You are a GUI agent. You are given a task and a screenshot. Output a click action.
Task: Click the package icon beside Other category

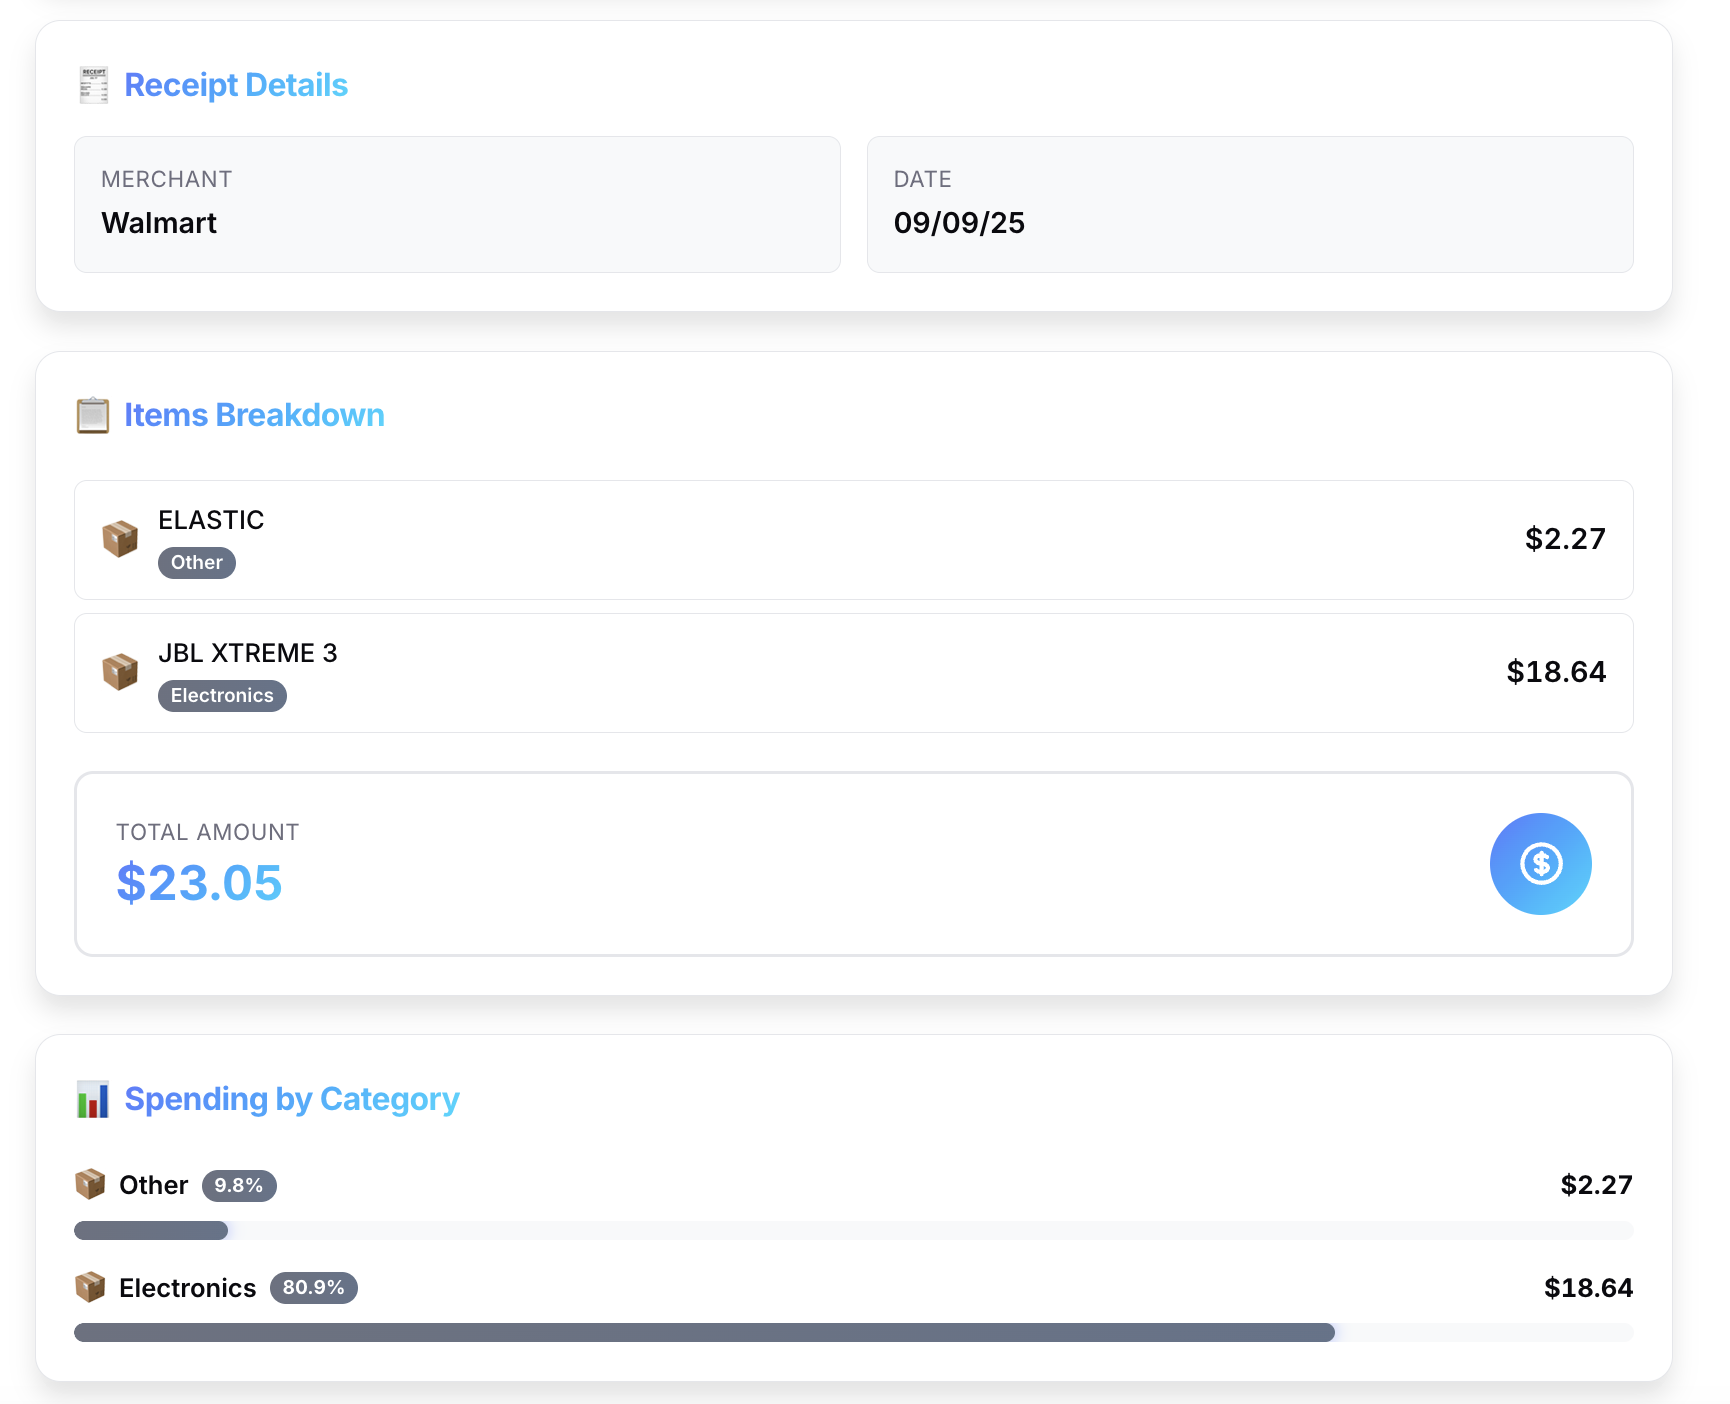pos(90,1184)
